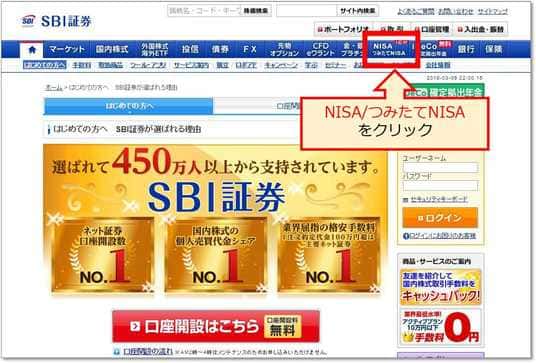This screenshot has height=363, width=536.
Task: Open the 国内株式 menu
Action: click(x=112, y=49)
